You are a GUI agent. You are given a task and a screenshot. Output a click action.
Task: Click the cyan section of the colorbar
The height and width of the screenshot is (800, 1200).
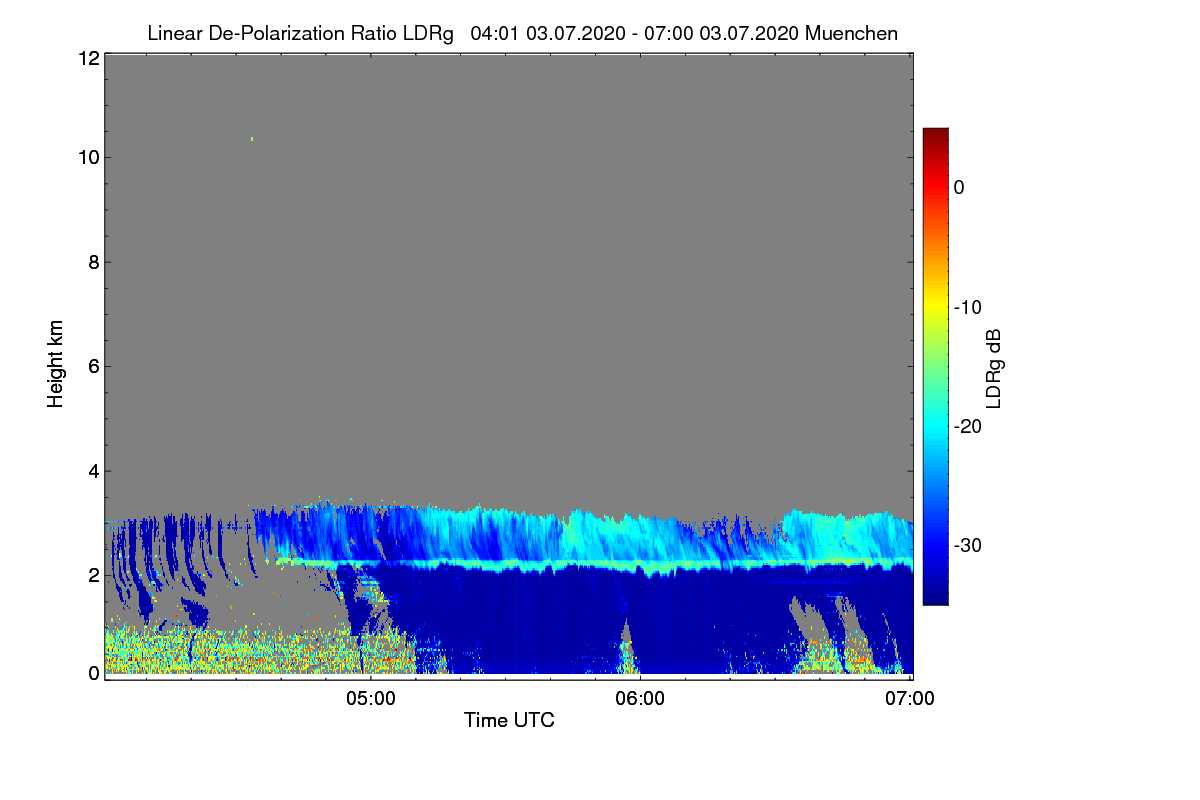click(x=935, y=425)
